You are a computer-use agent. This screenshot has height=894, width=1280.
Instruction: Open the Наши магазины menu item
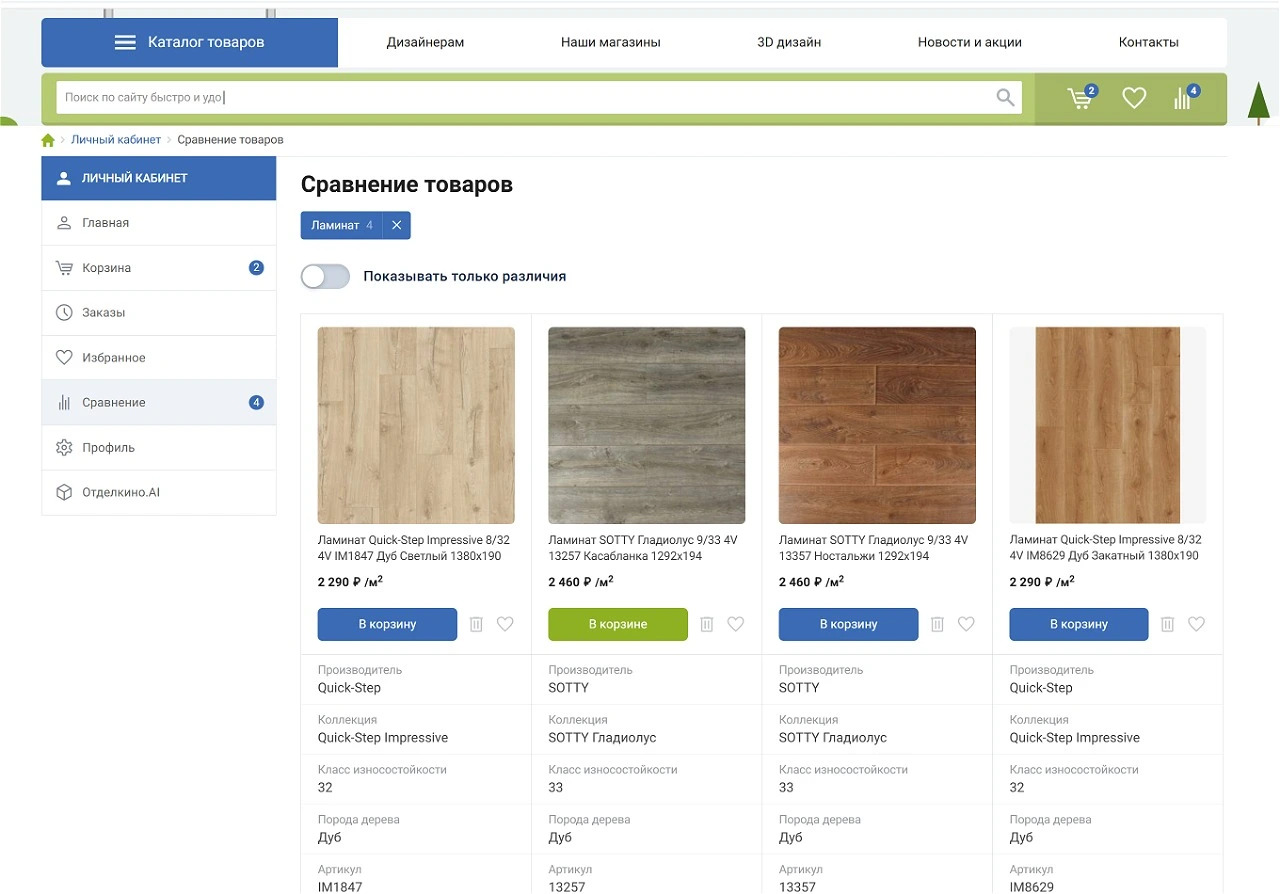(610, 43)
